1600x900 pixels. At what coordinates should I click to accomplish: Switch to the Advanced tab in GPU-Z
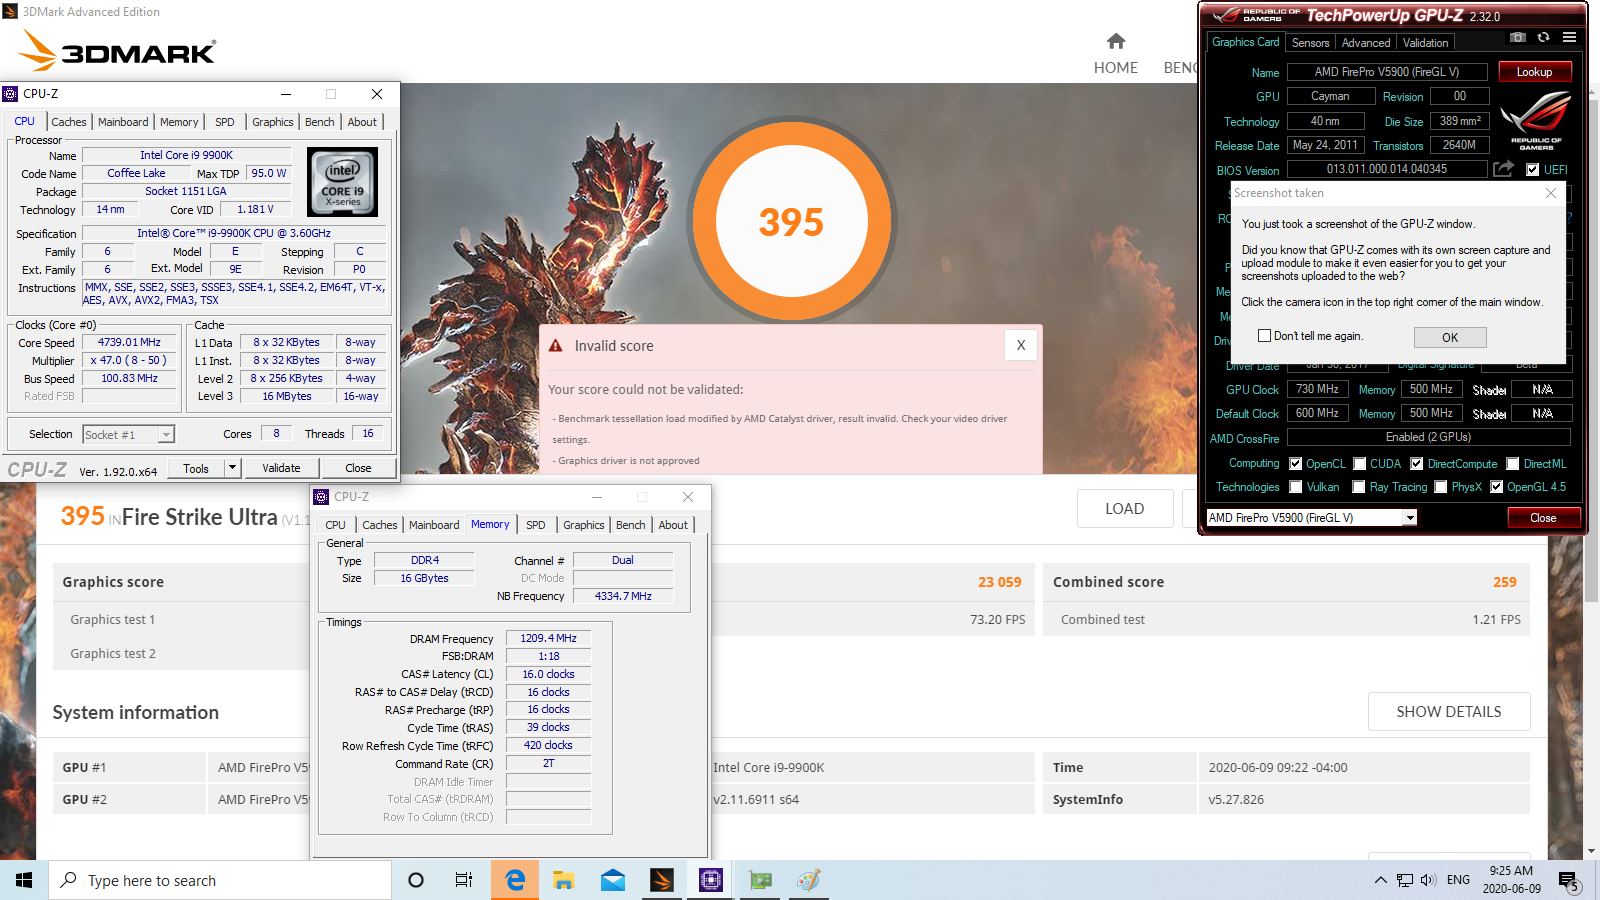[1366, 43]
